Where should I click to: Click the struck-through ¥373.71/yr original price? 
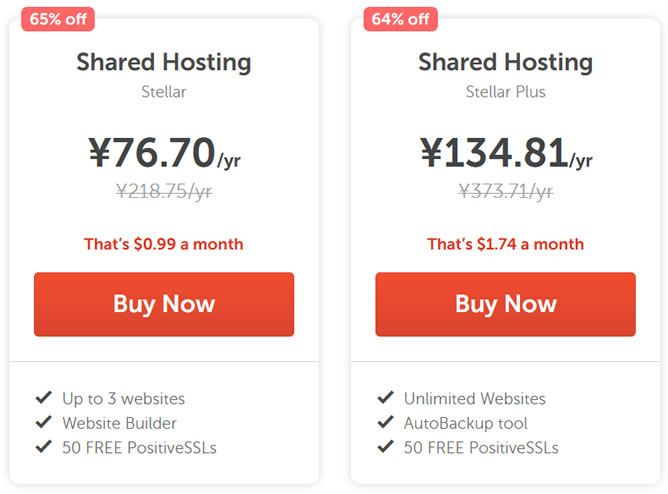(505, 193)
